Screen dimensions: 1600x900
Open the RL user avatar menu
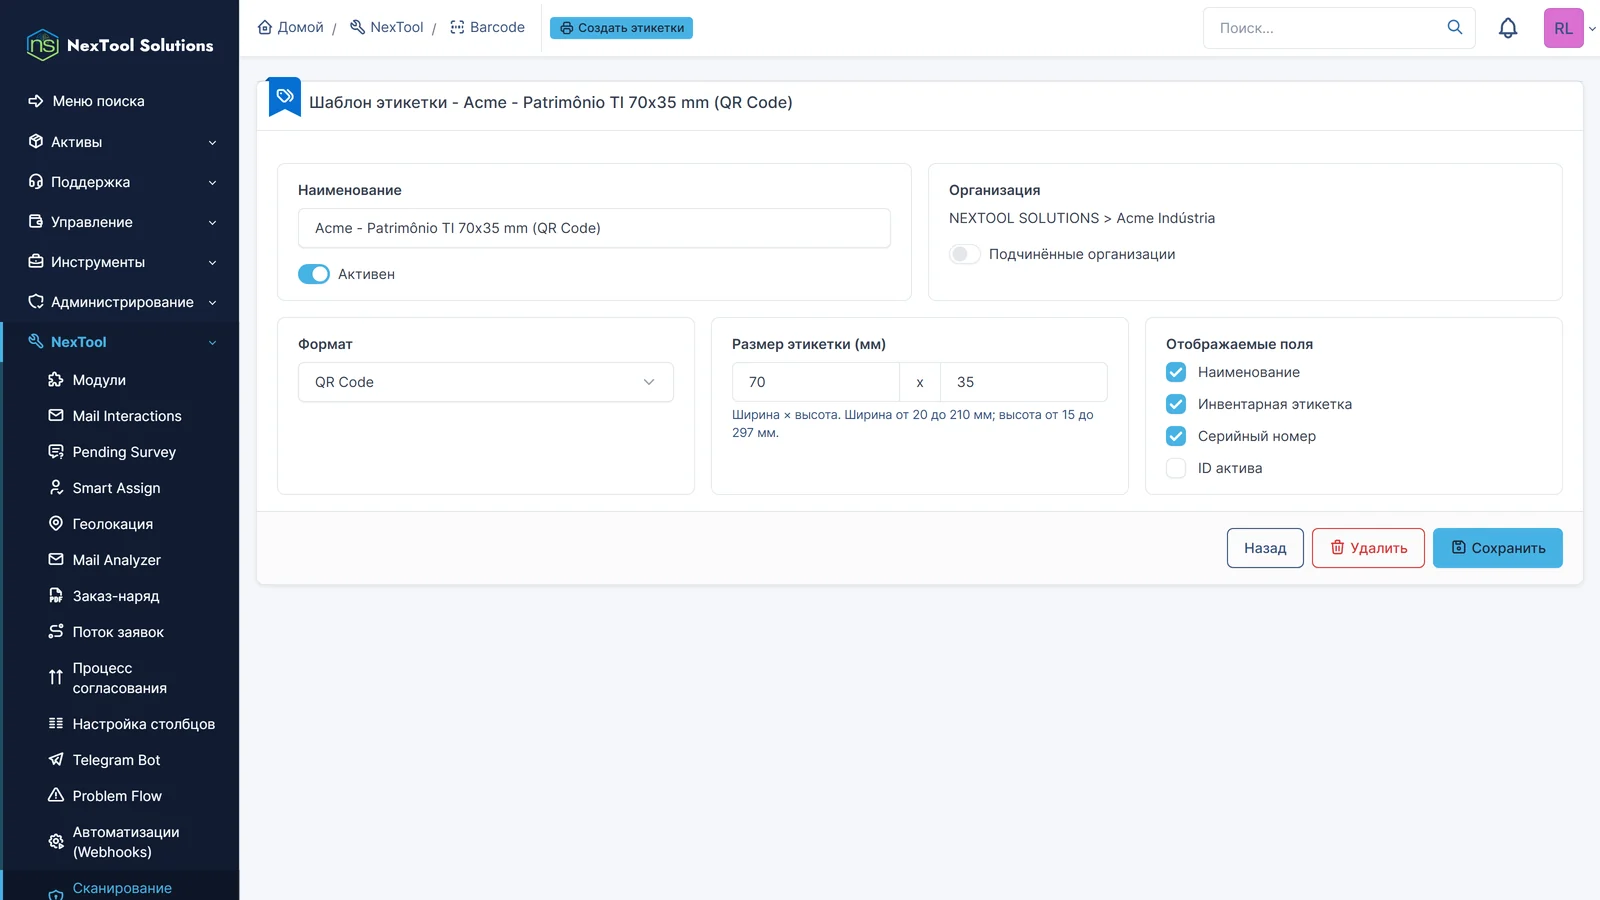pyautogui.click(x=1564, y=28)
